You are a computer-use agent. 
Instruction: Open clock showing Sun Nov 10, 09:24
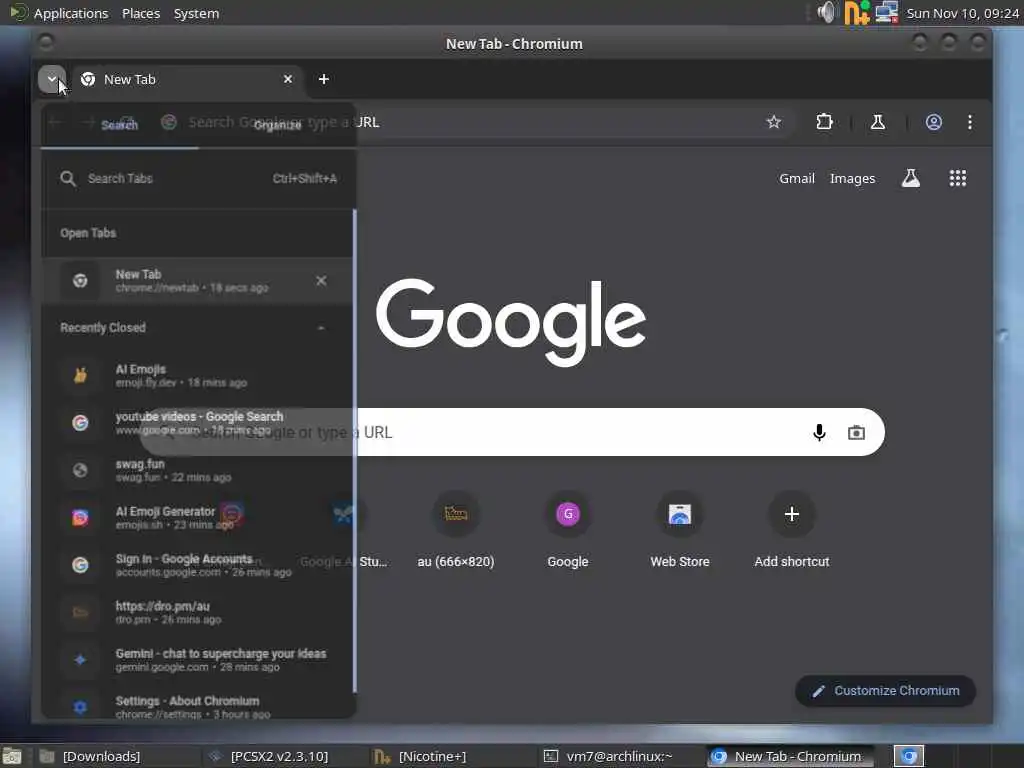click(x=963, y=13)
